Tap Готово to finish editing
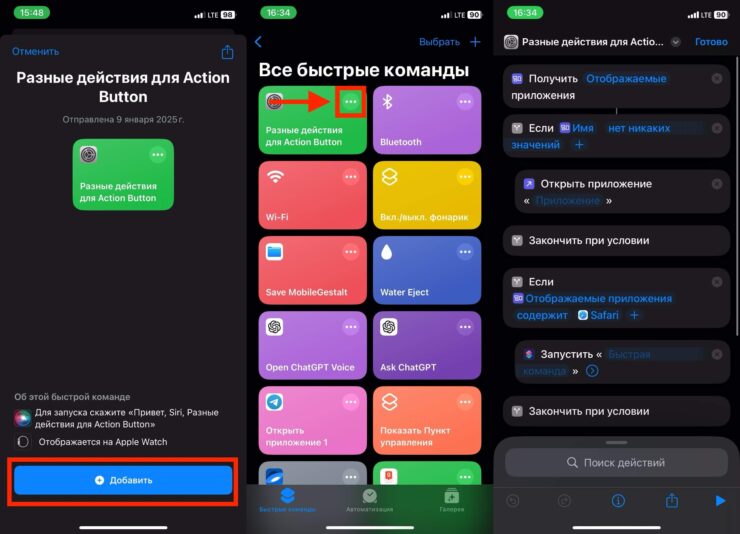This screenshot has width=740, height=534. pos(711,42)
